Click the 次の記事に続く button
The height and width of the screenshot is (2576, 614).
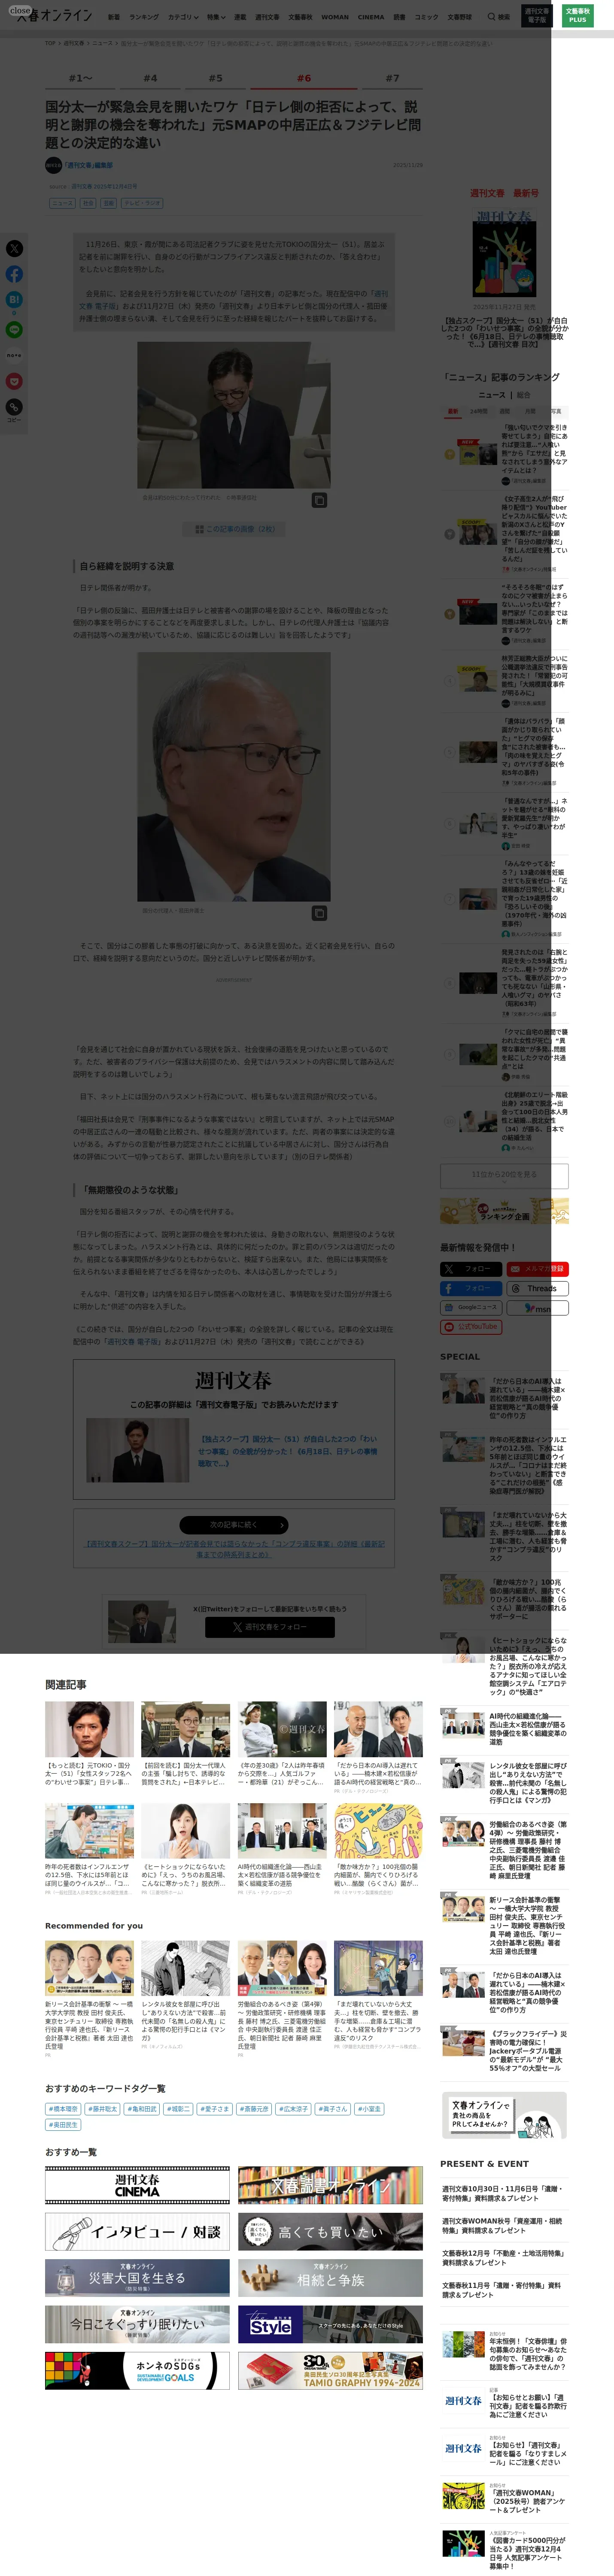point(234,1525)
